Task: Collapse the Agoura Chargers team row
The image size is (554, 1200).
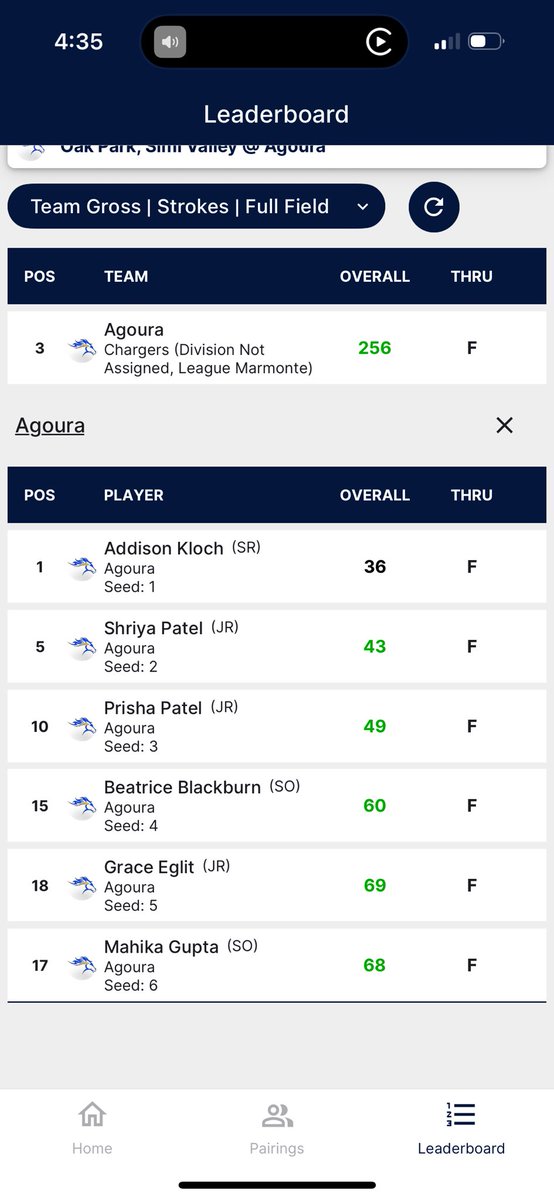Action: pyautogui.click(x=277, y=348)
